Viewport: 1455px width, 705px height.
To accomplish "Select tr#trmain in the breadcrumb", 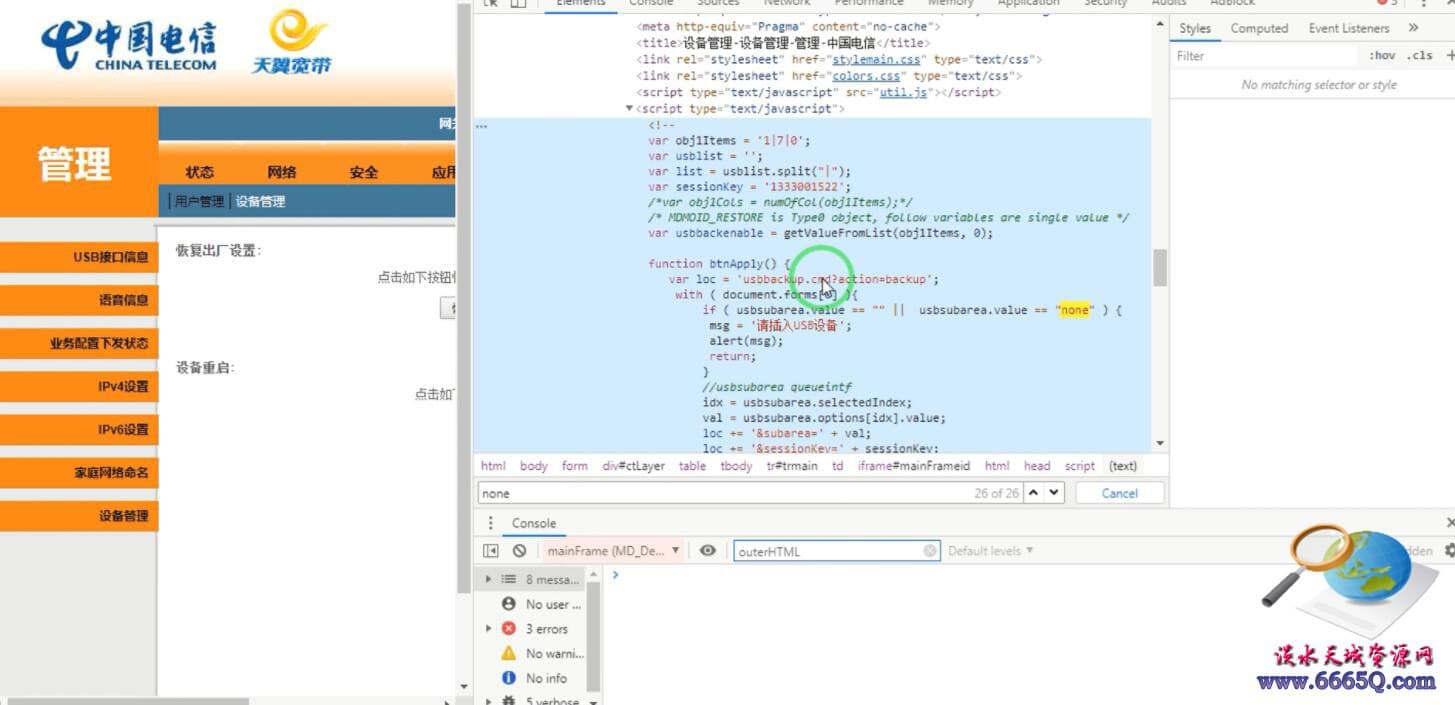I will pos(792,466).
